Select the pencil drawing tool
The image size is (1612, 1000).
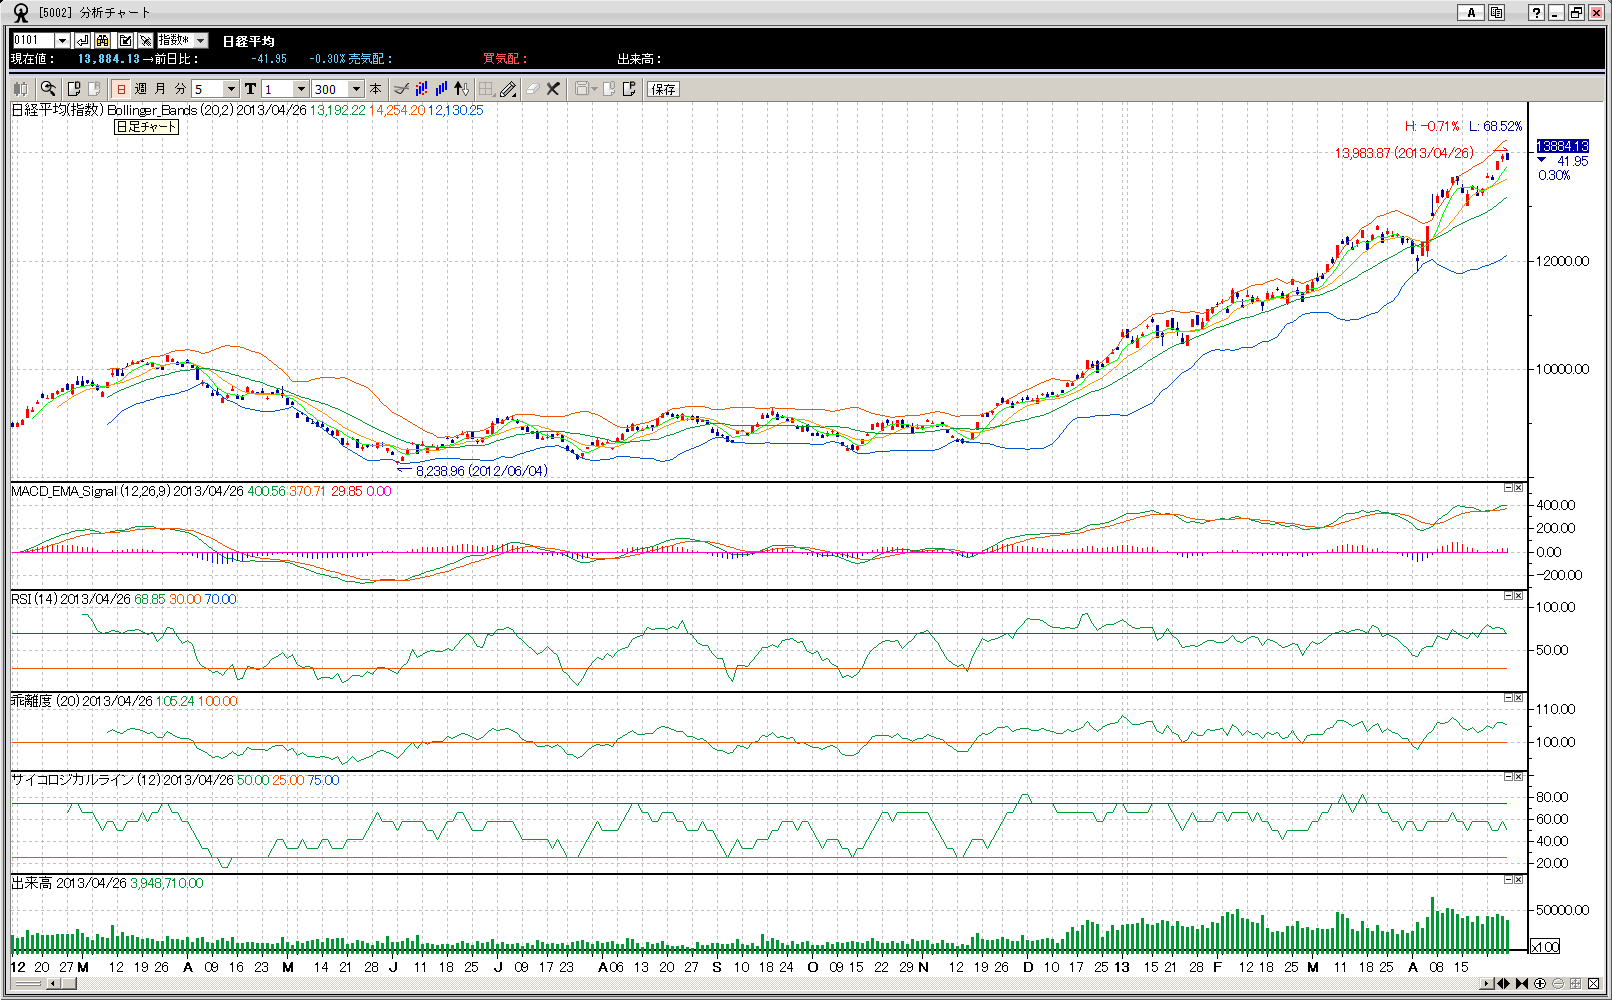click(508, 89)
